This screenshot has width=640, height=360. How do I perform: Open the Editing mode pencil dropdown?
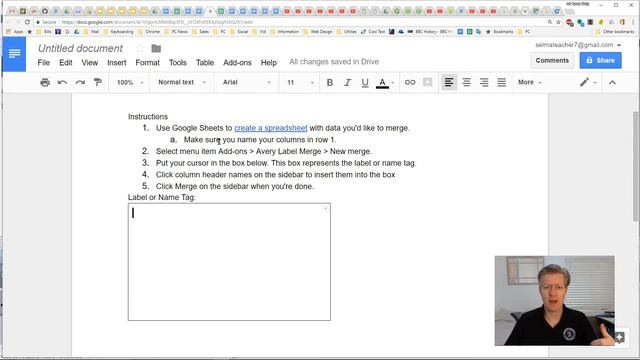click(588, 82)
